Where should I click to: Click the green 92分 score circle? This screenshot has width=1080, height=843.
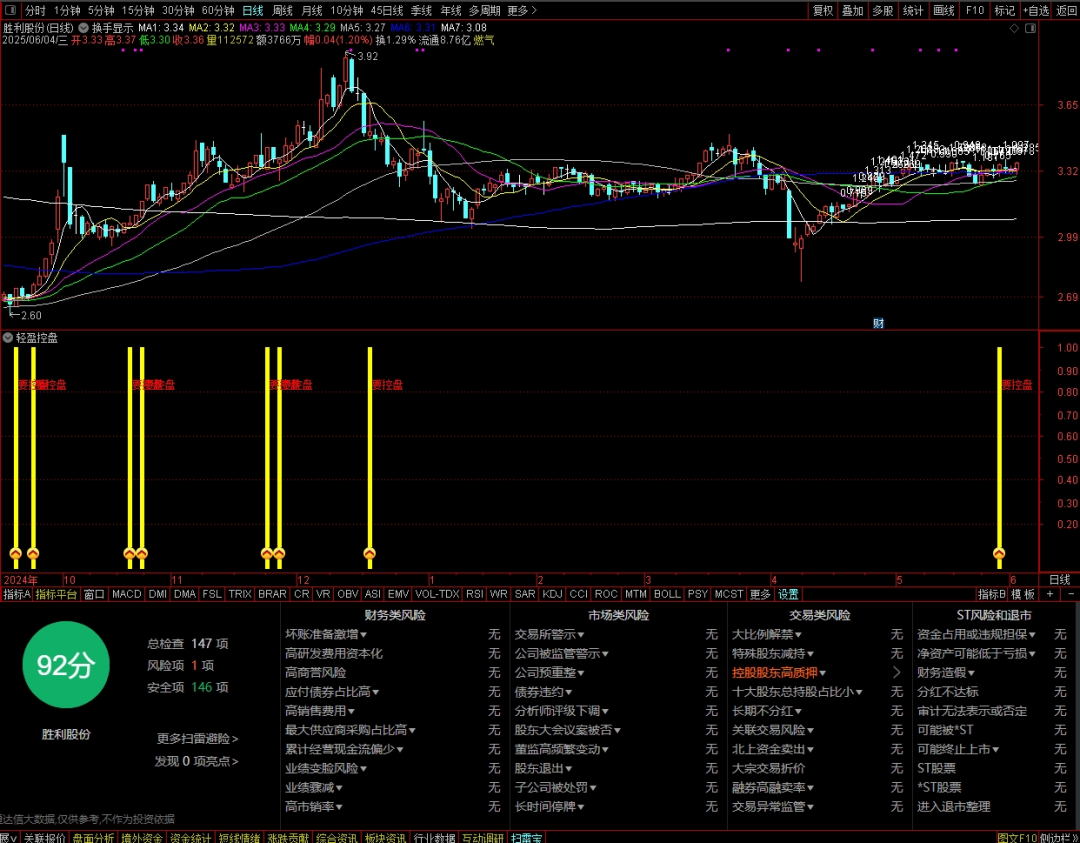[66, 665]
